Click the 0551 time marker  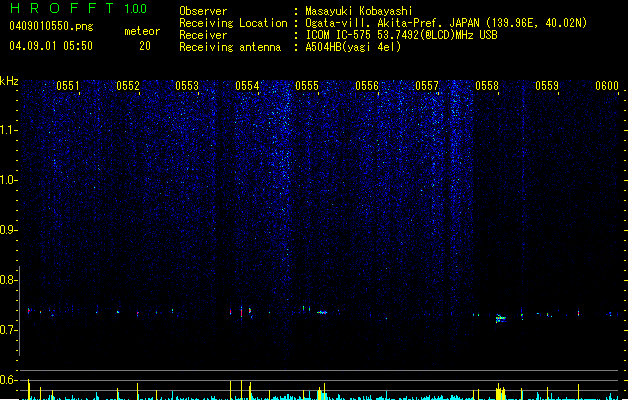(68, 86)
